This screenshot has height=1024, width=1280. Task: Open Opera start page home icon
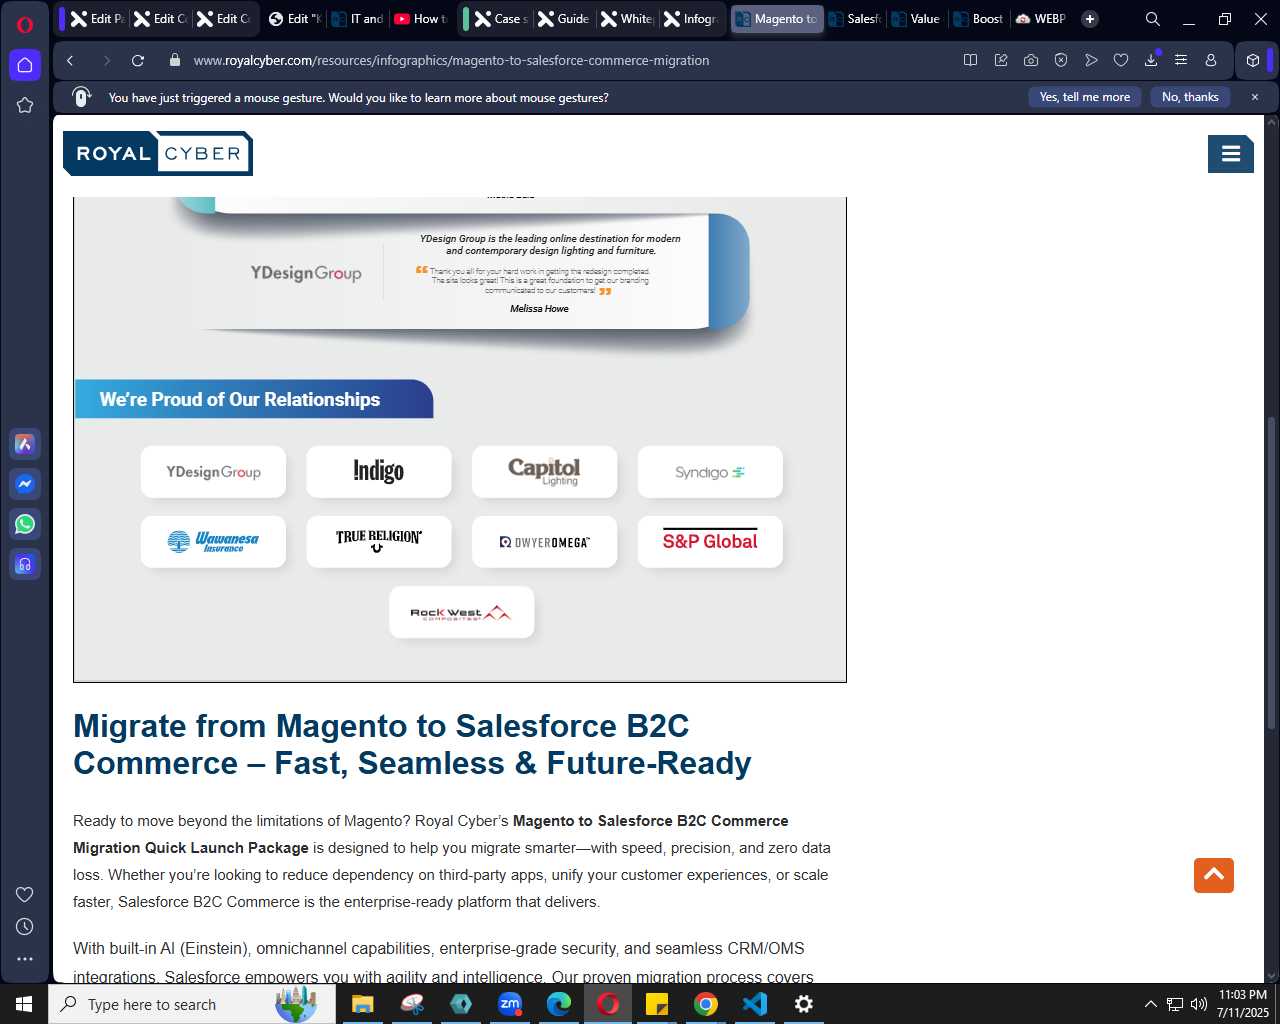click(x=25, y=65)
